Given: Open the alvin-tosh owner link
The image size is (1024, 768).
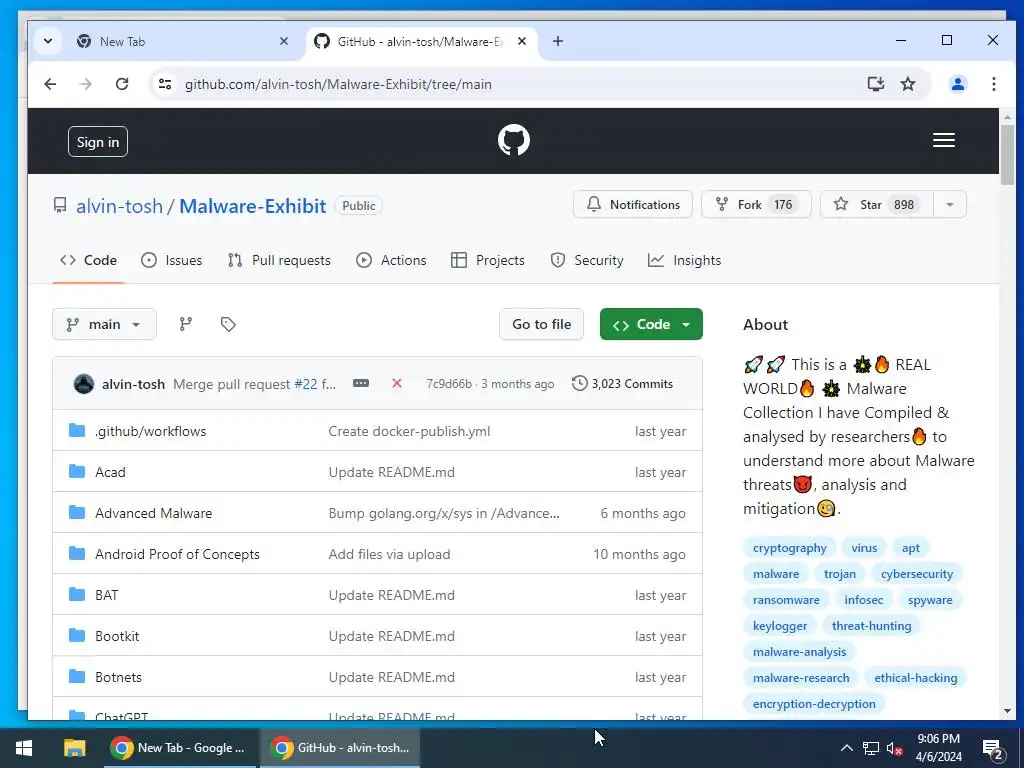Looking at the screenshot, I should (120, 206).
